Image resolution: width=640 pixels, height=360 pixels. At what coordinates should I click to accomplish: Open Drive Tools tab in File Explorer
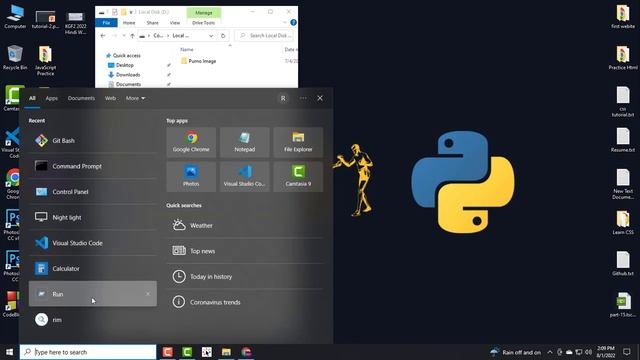point(203,23)
